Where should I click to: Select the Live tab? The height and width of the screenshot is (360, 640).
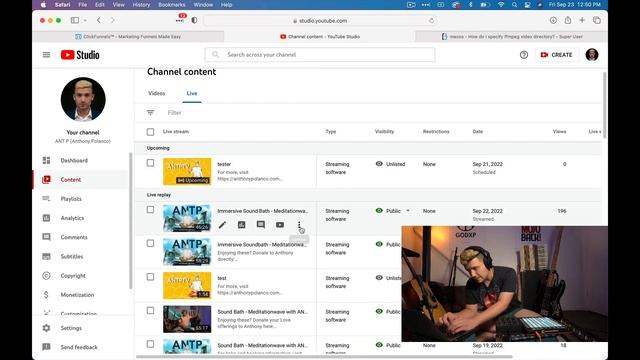pos(192,93)
